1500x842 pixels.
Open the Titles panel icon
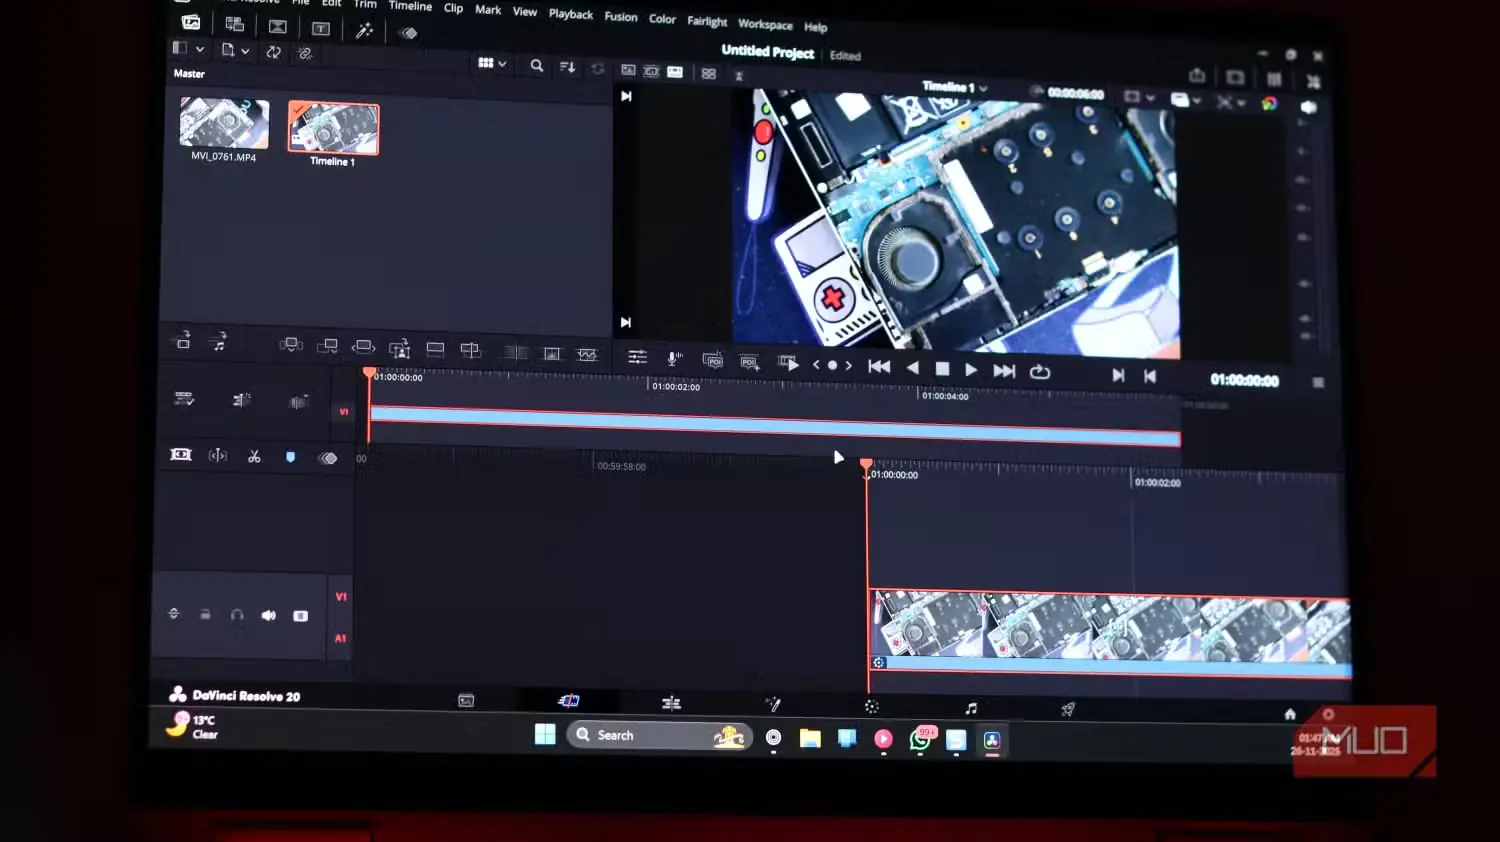321,29
